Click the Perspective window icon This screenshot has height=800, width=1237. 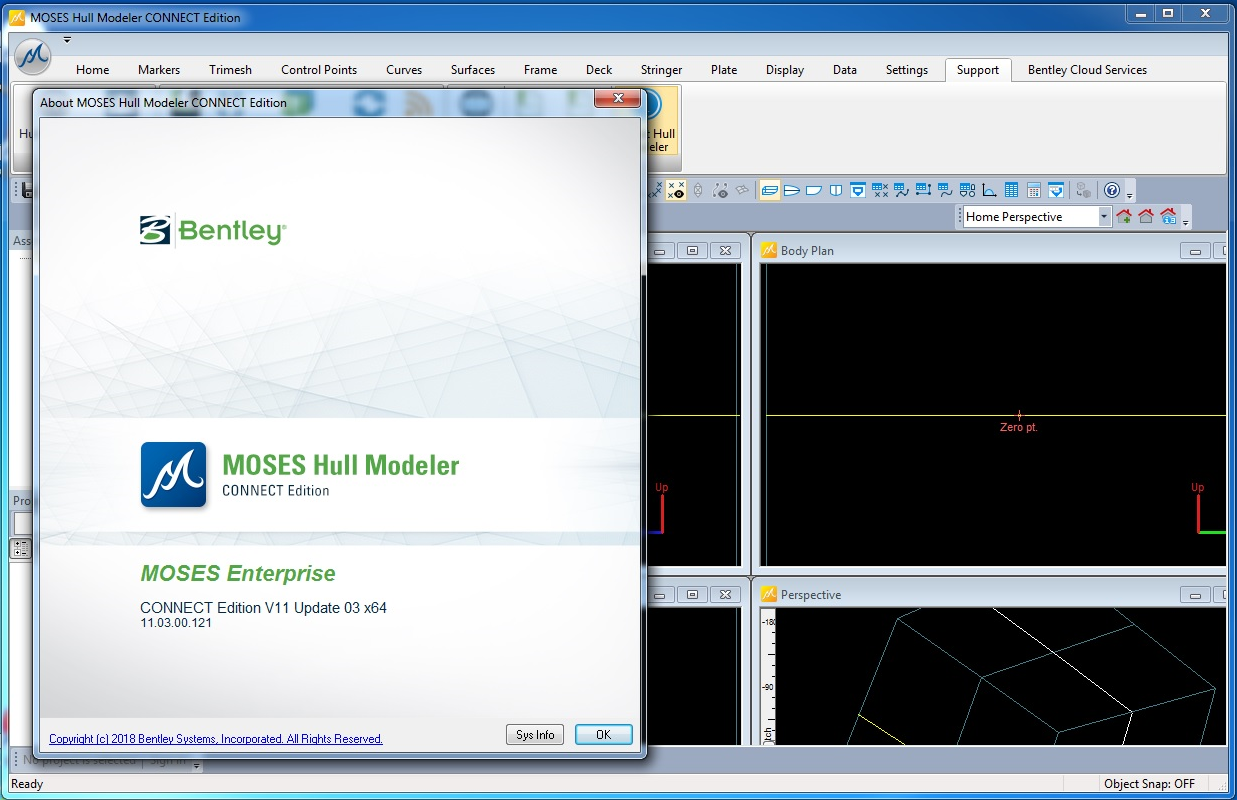tap(769, 594)
